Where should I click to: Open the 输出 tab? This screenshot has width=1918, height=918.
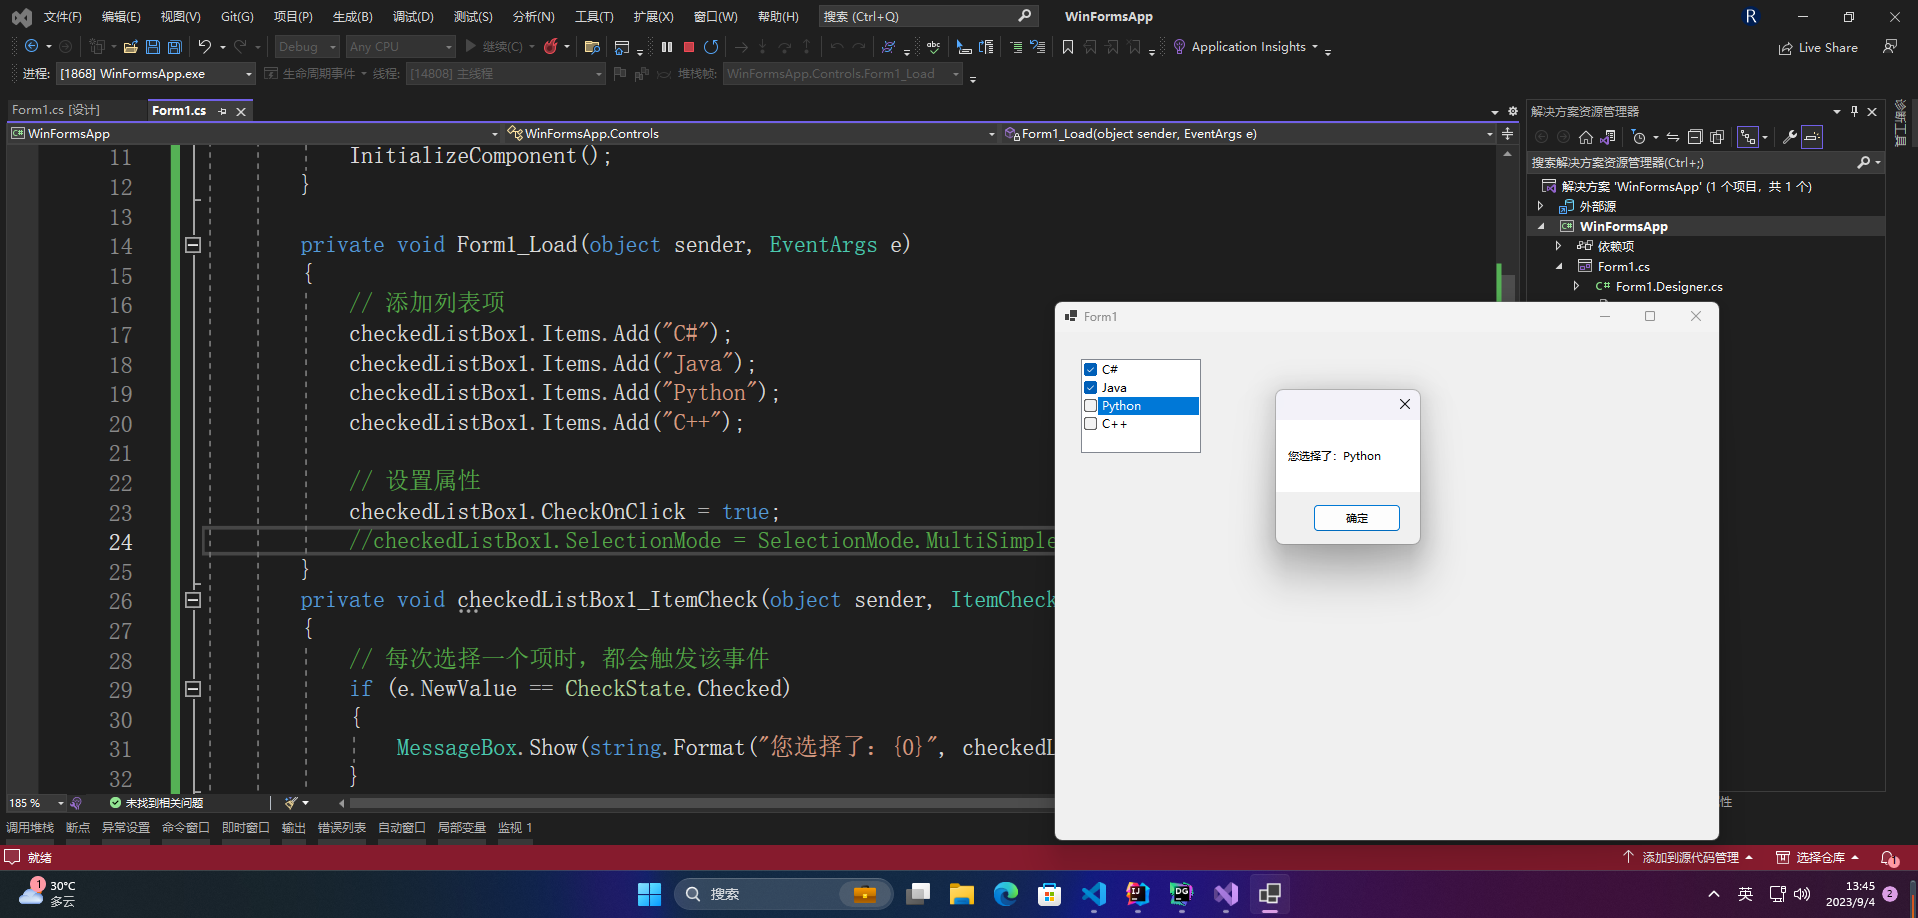point(294,828)
